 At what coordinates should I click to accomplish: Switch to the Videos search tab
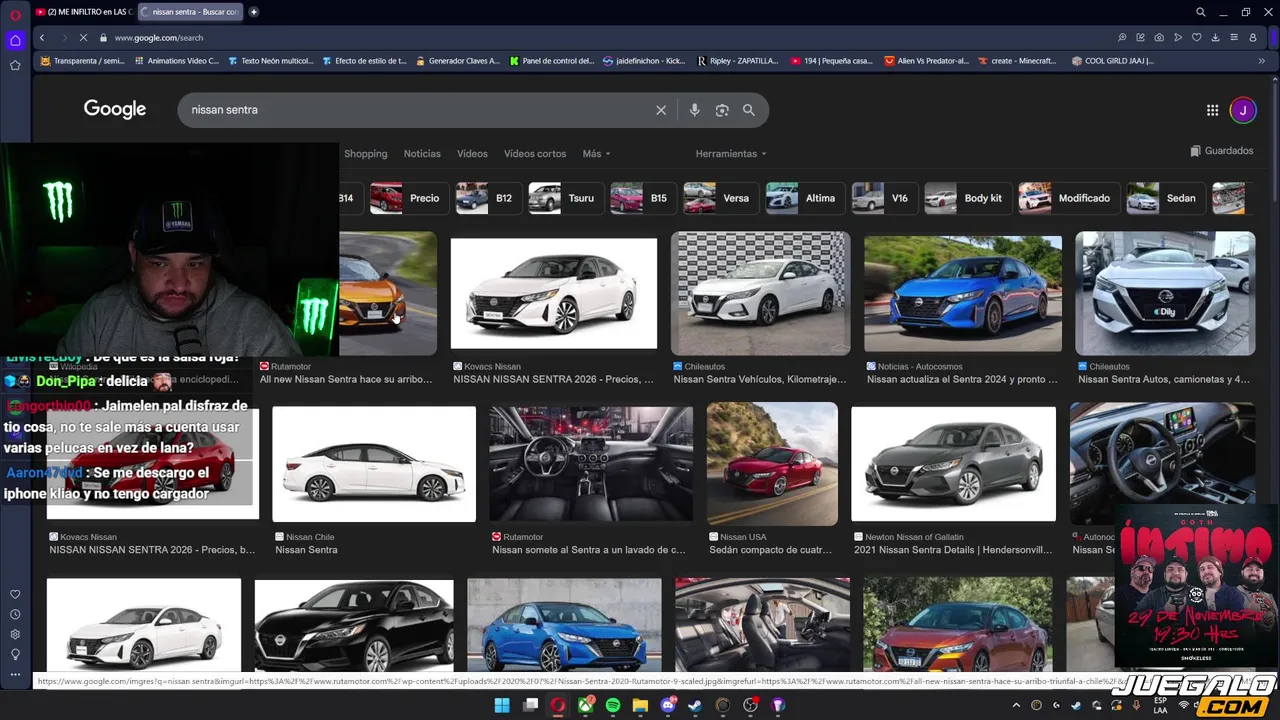tap(472, 154)
